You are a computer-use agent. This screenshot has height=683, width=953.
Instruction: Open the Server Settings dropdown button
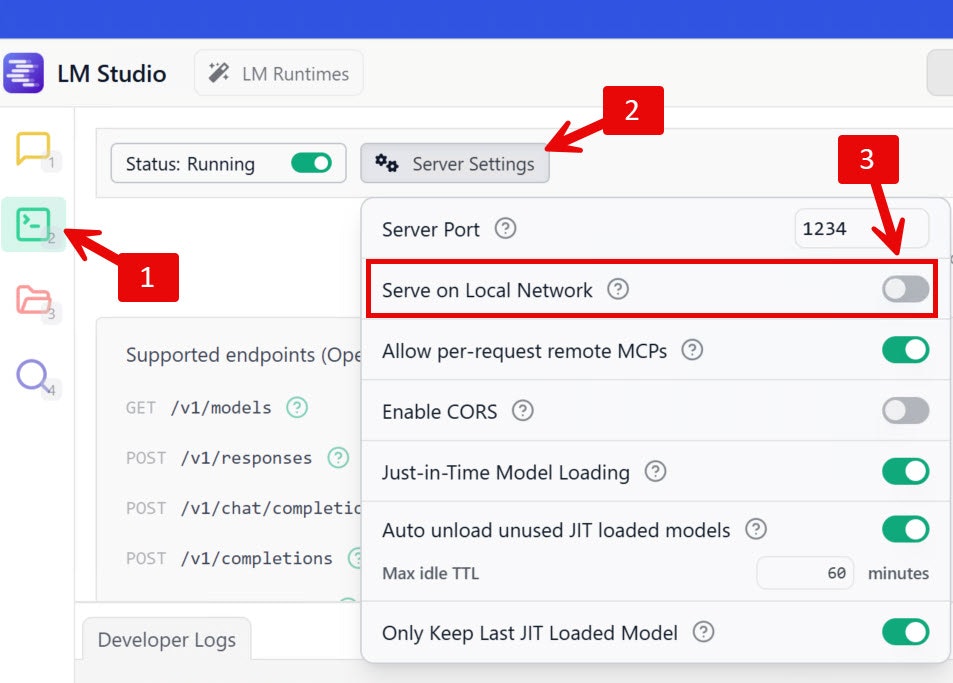pos(455,163)
